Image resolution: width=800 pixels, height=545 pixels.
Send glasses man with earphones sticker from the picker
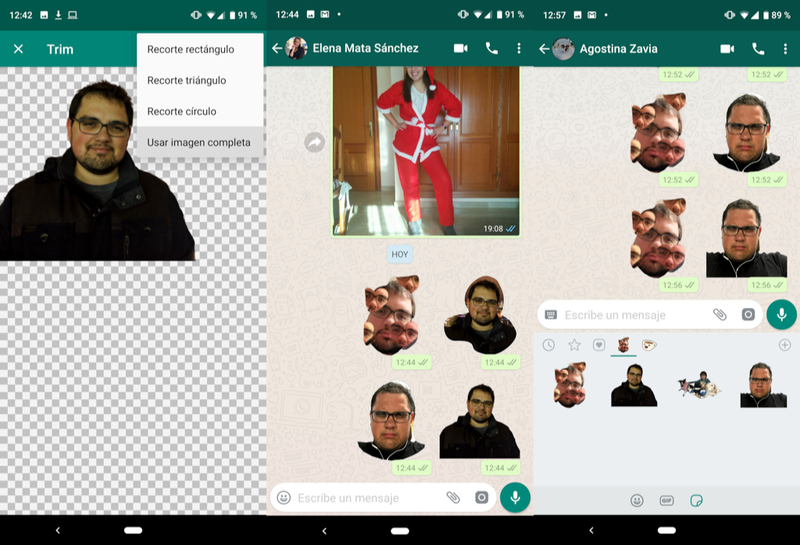[x=763, y=385]
